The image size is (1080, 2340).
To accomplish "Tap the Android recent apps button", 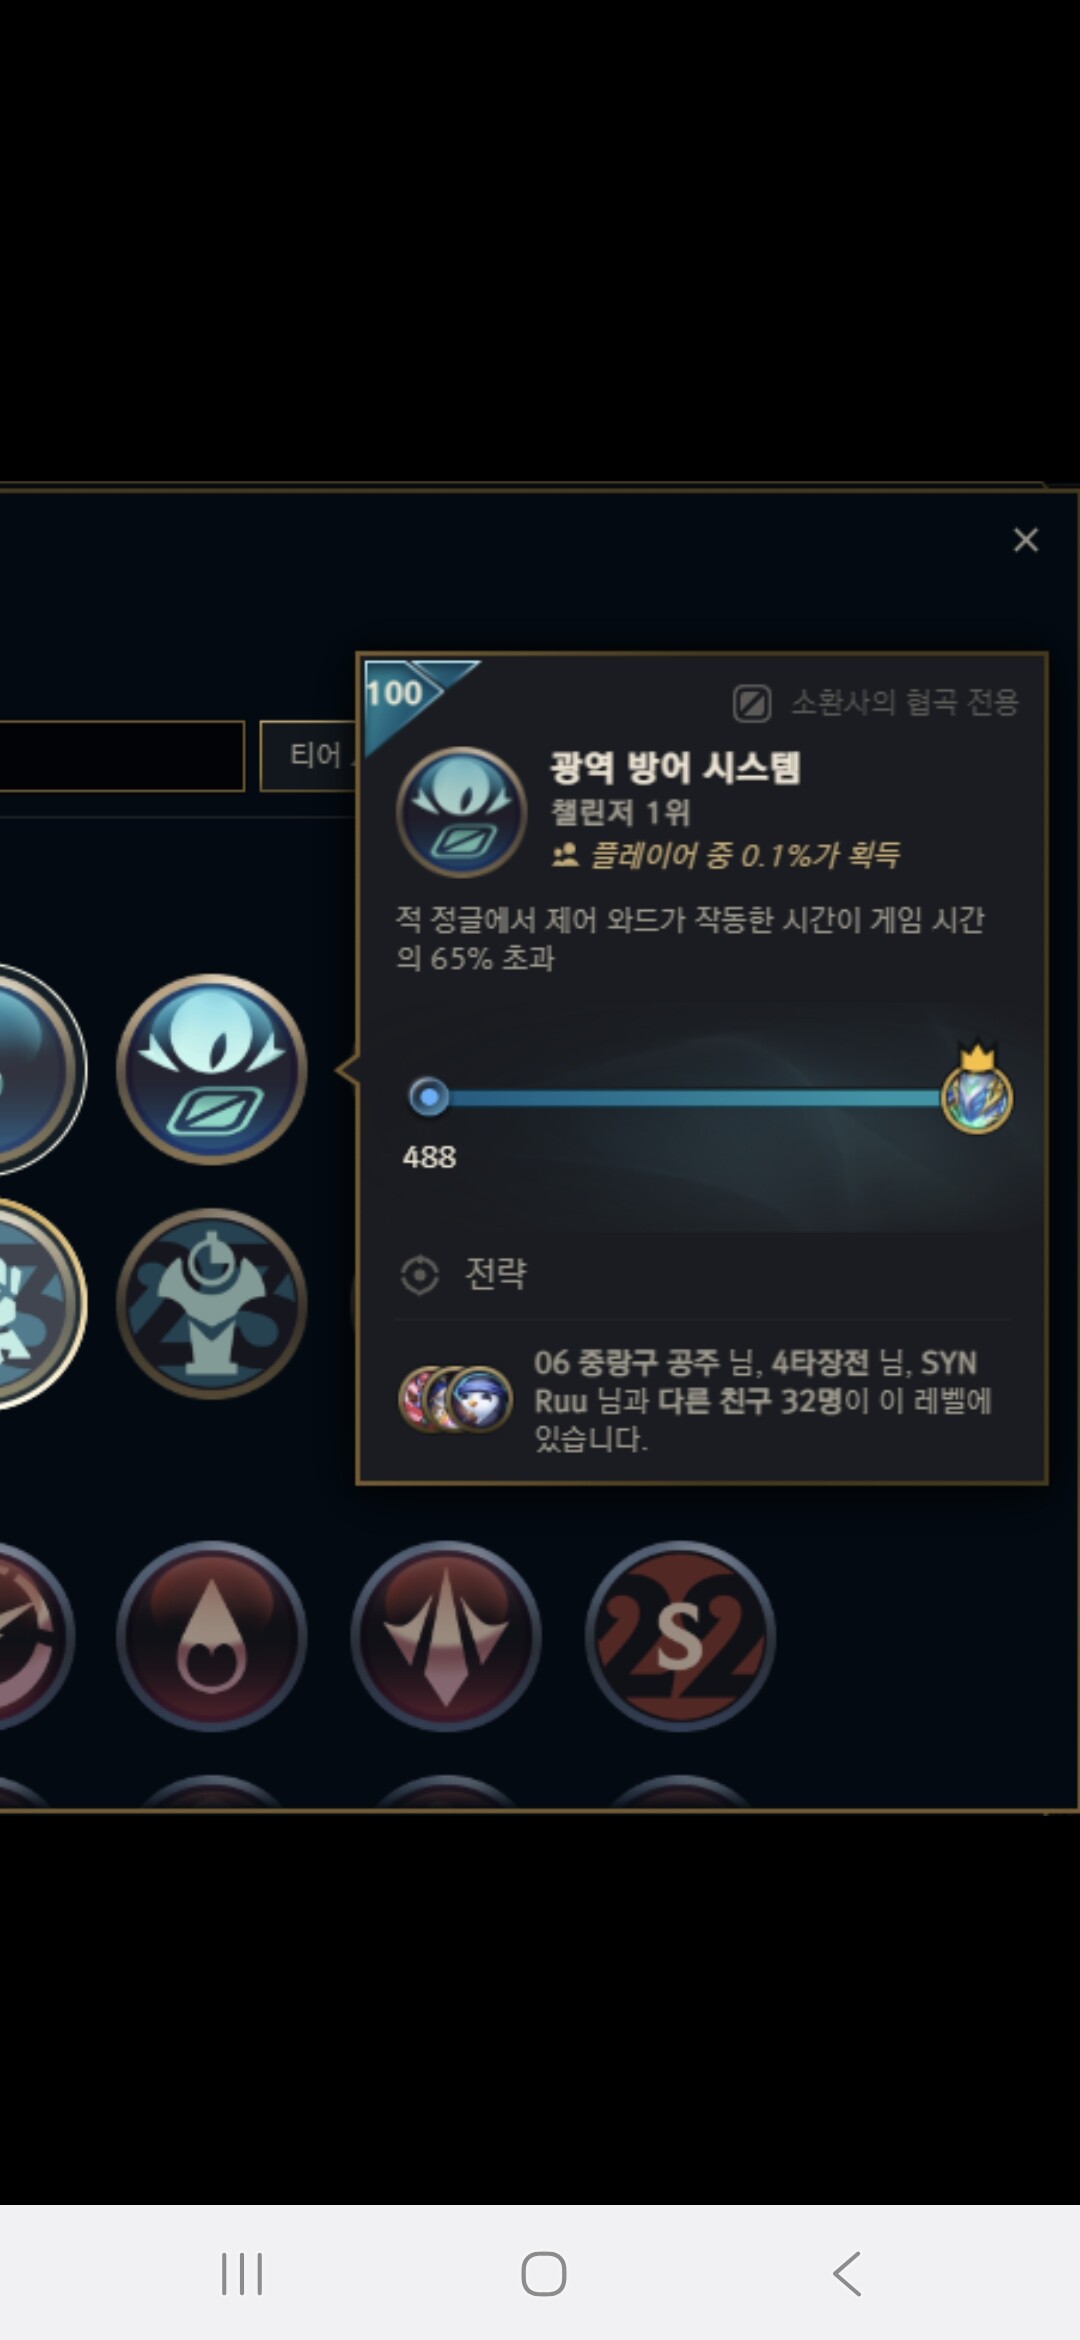I will (242, 2274).
